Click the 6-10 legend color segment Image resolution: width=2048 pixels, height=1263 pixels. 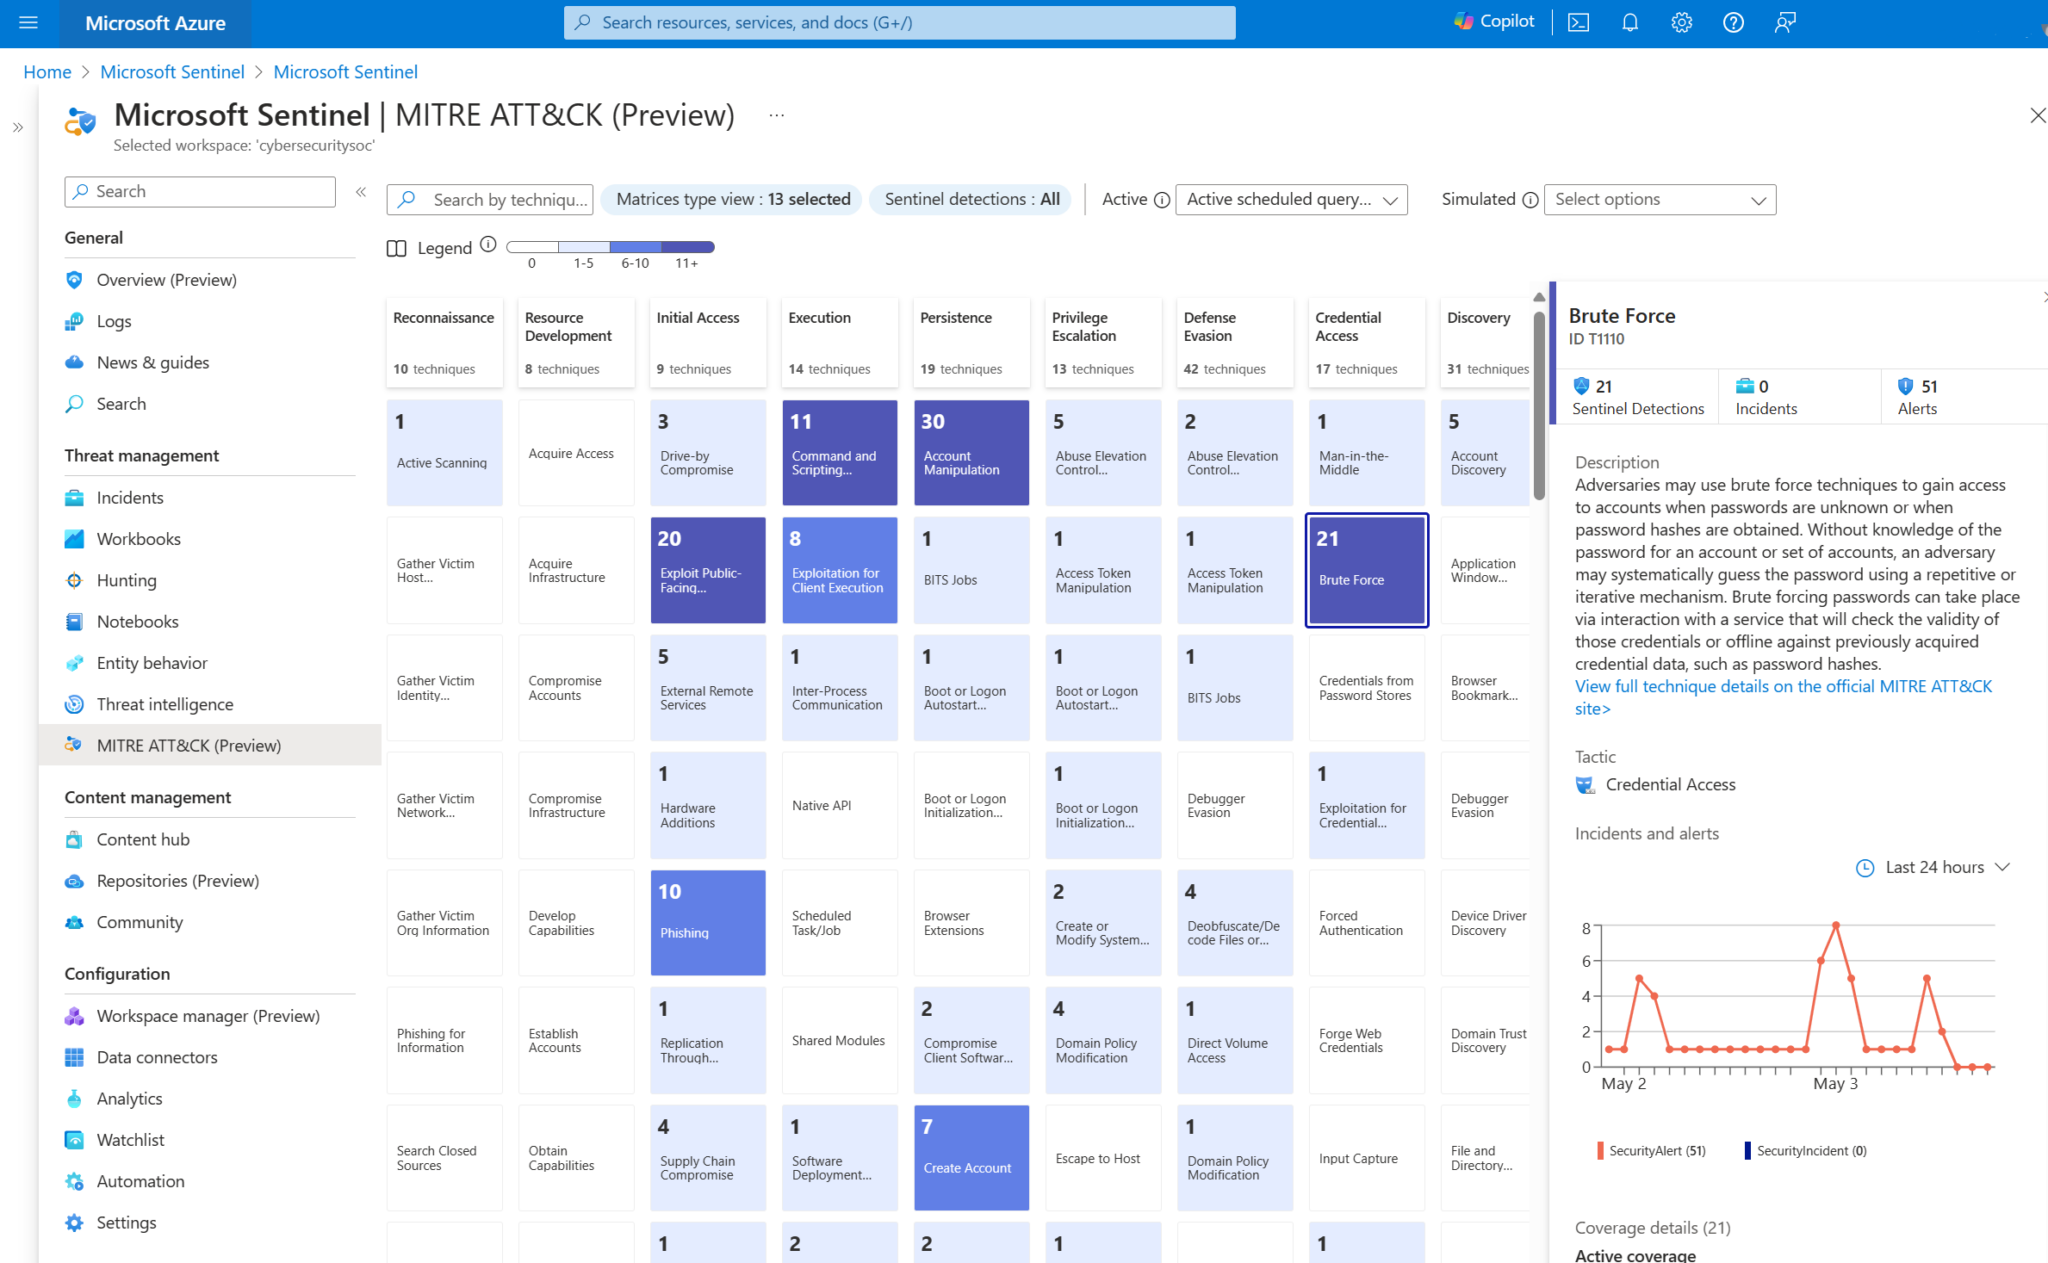(636, 246)
